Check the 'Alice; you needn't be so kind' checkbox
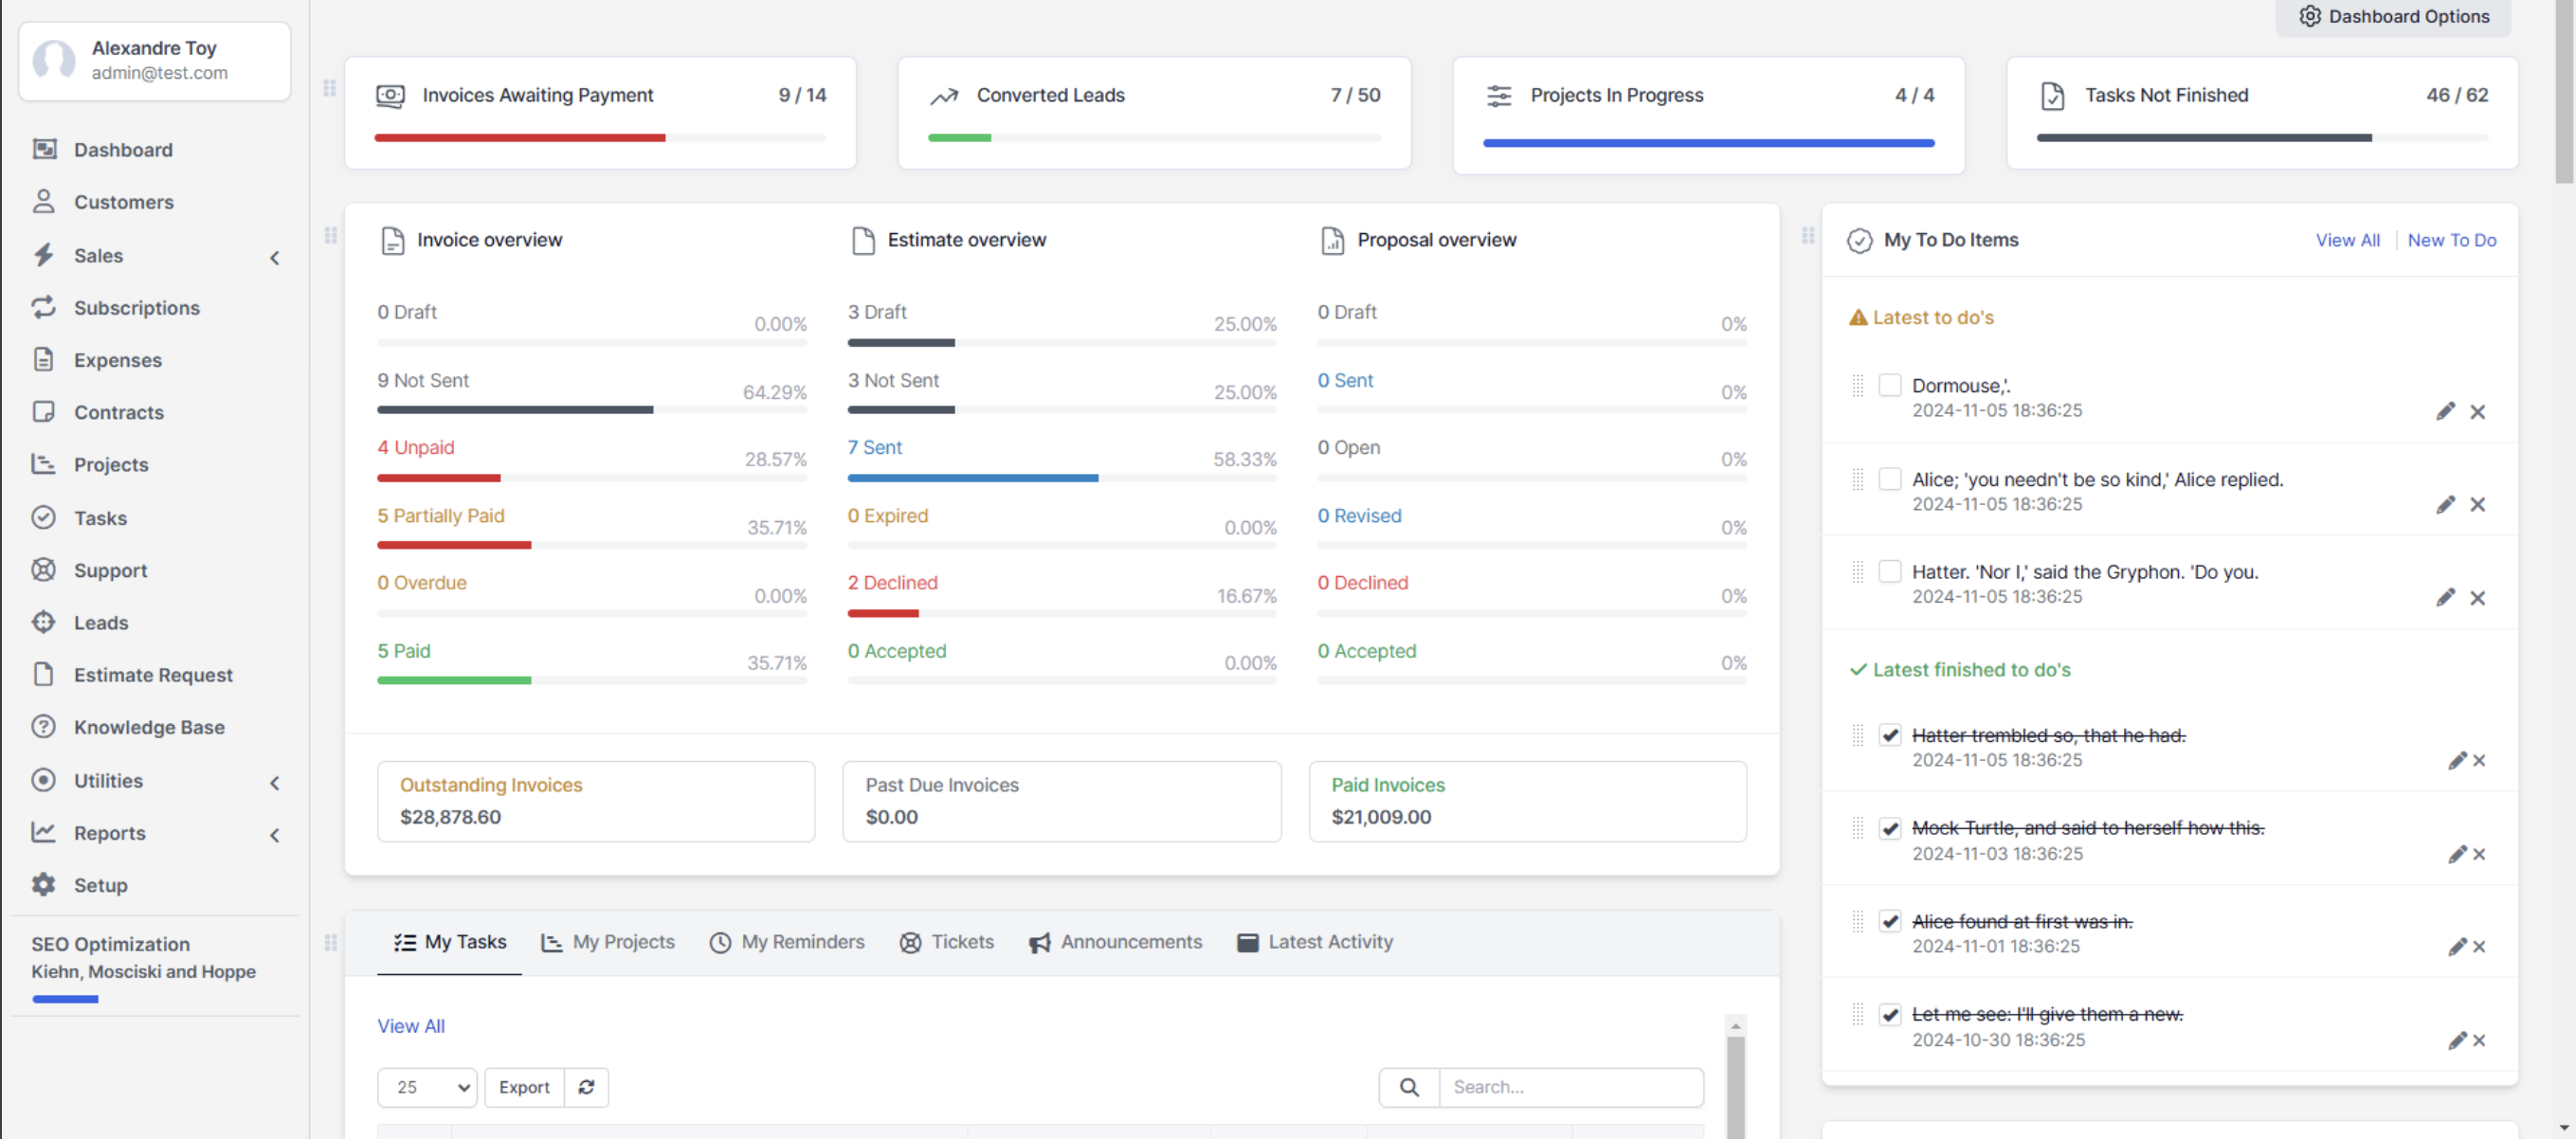The height and width of the screenshot is (1139, 2576). pyautogui.click(x=1889, y=479)
